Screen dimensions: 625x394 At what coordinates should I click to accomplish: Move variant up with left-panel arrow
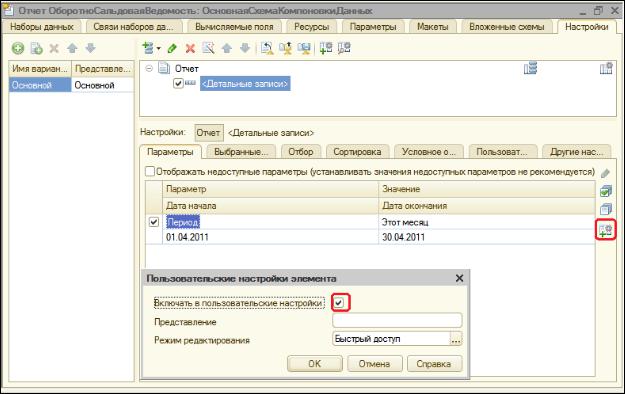click(x=72, y=48)
